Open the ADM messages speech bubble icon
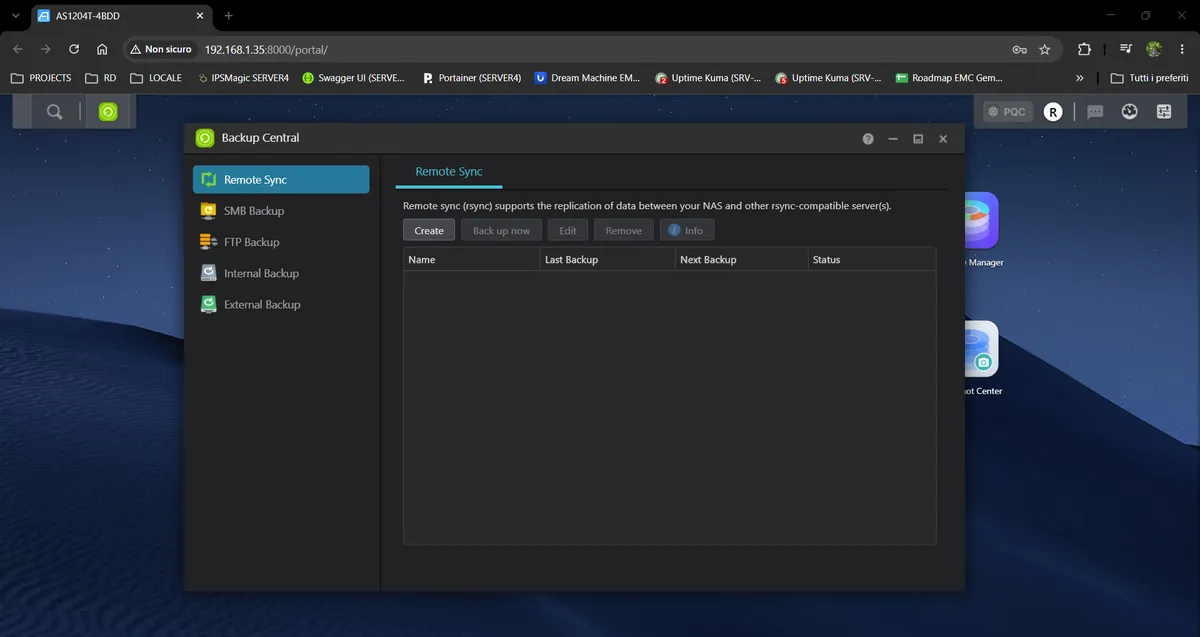This screenshot has width=1200, height=637. tap(1095, 112)
